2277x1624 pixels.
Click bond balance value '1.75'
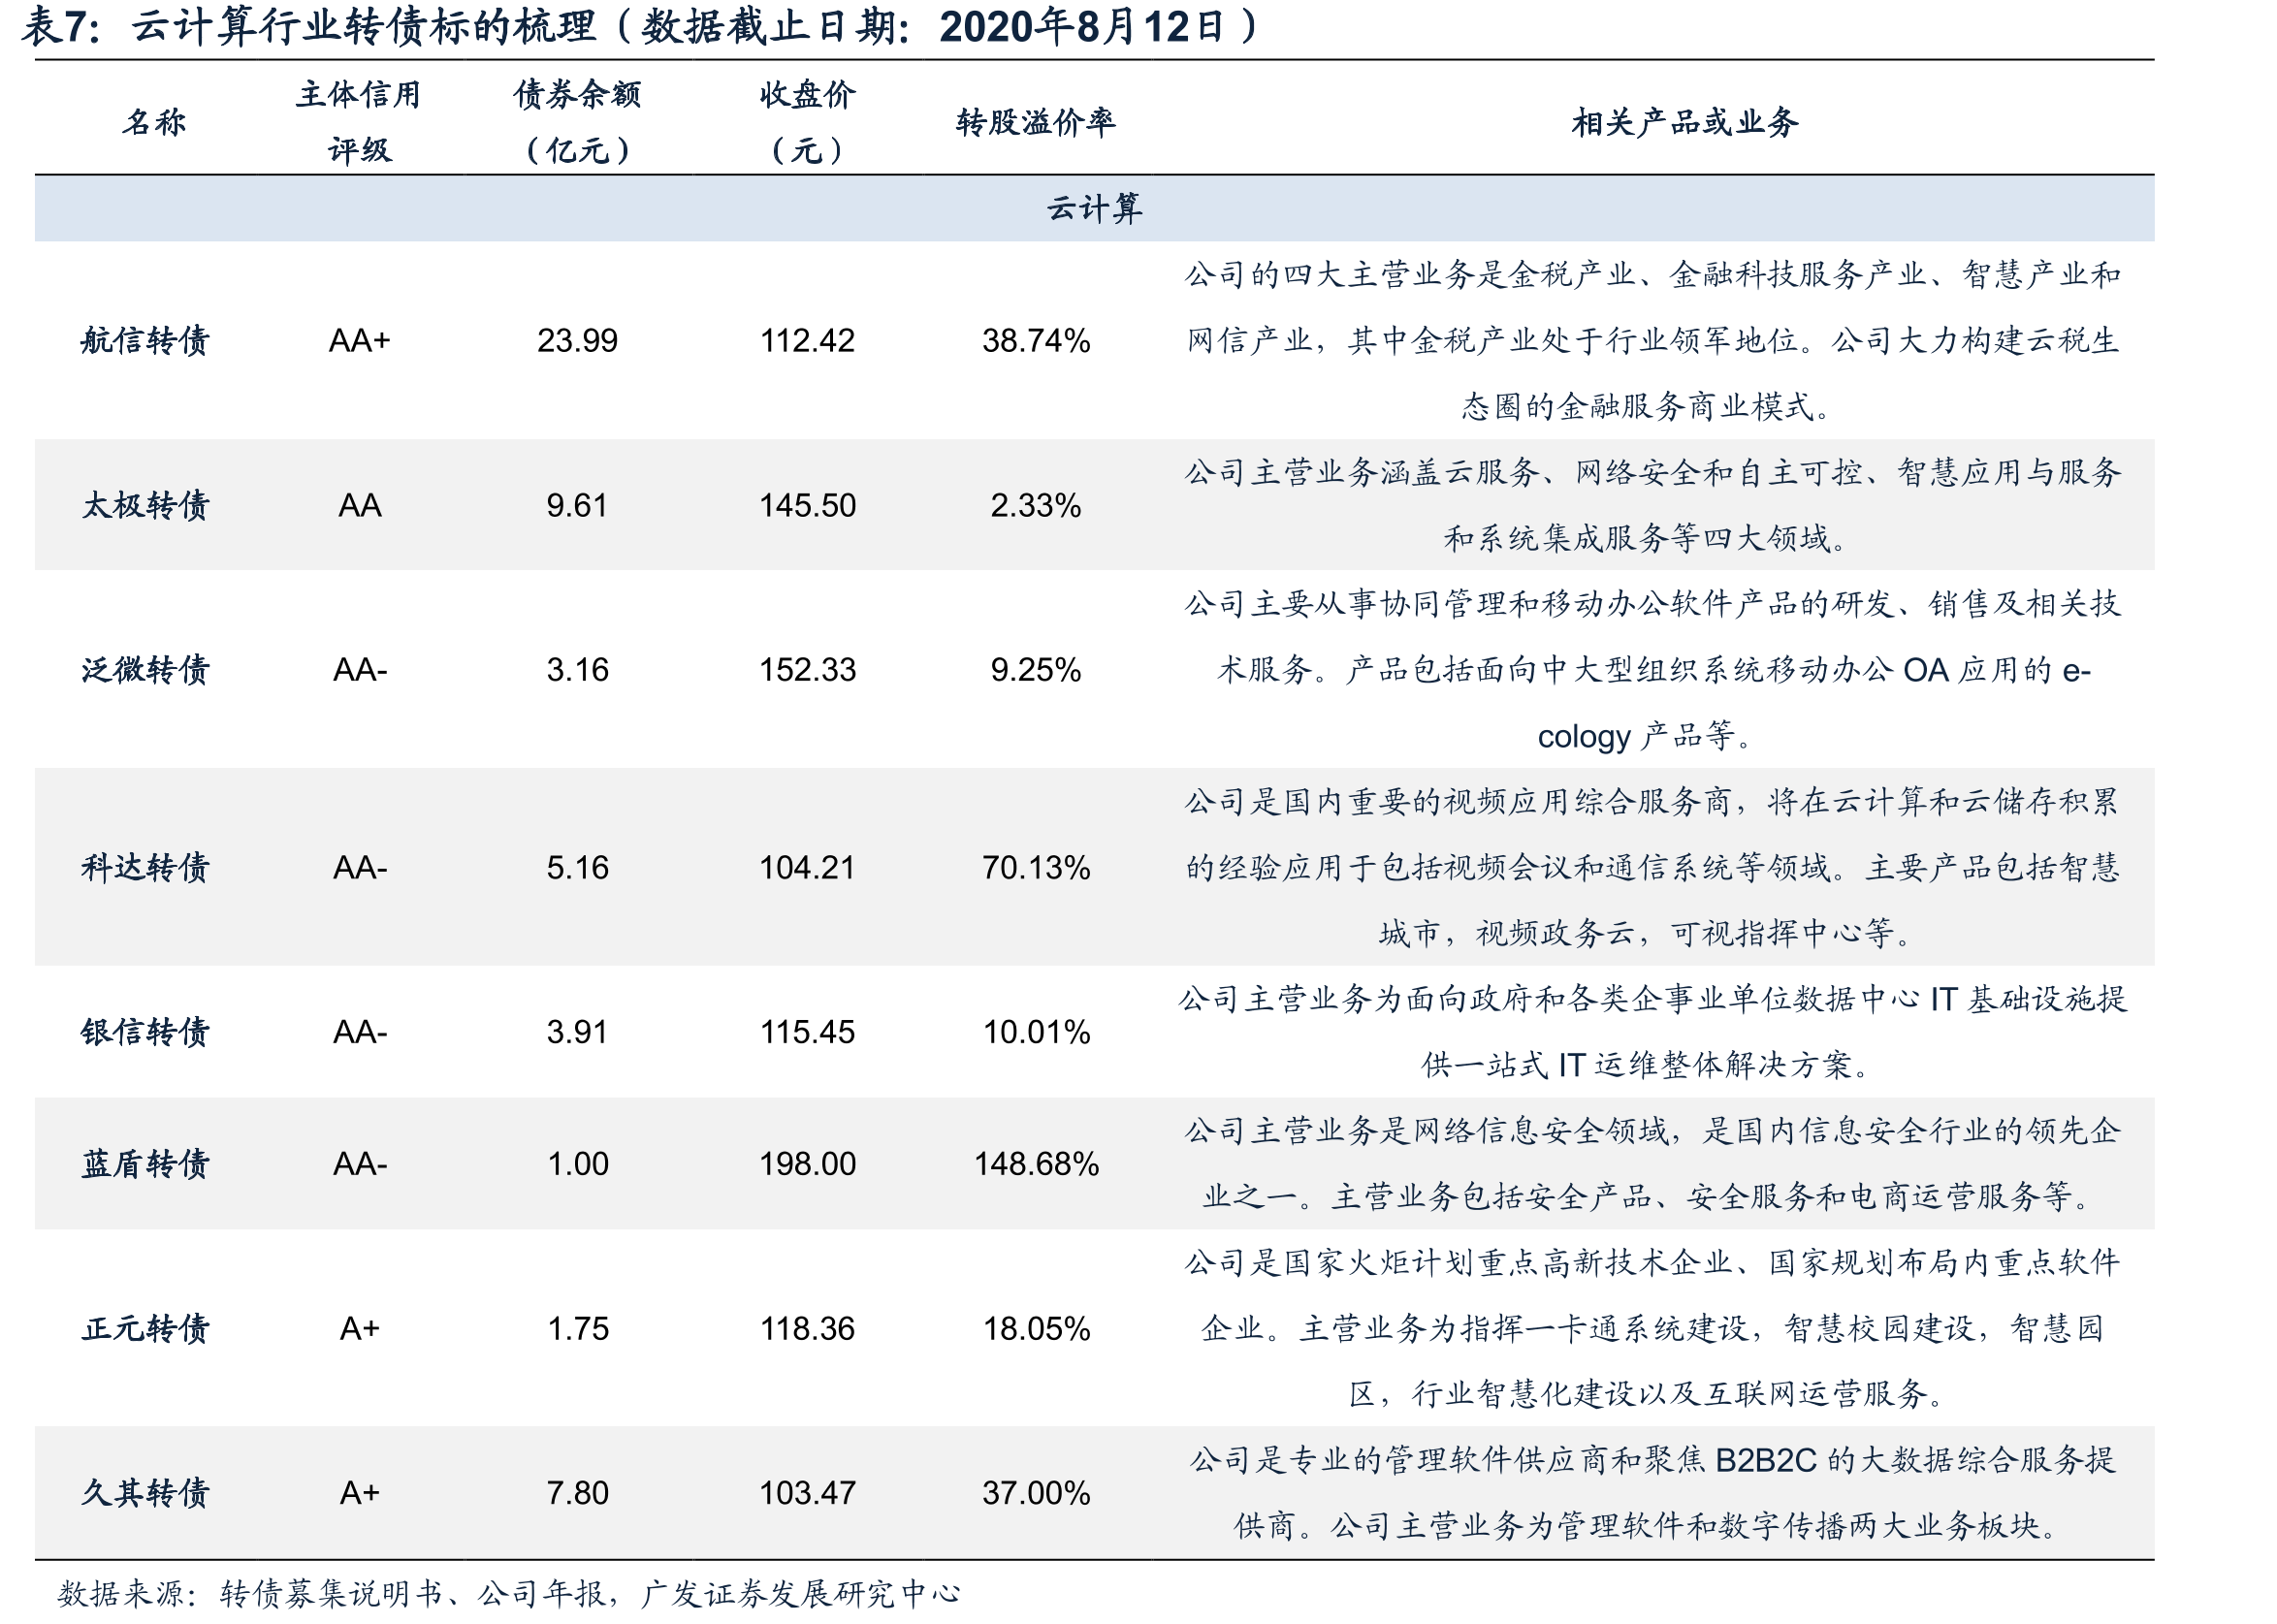pyautogui.click(x=577, y=1328)
